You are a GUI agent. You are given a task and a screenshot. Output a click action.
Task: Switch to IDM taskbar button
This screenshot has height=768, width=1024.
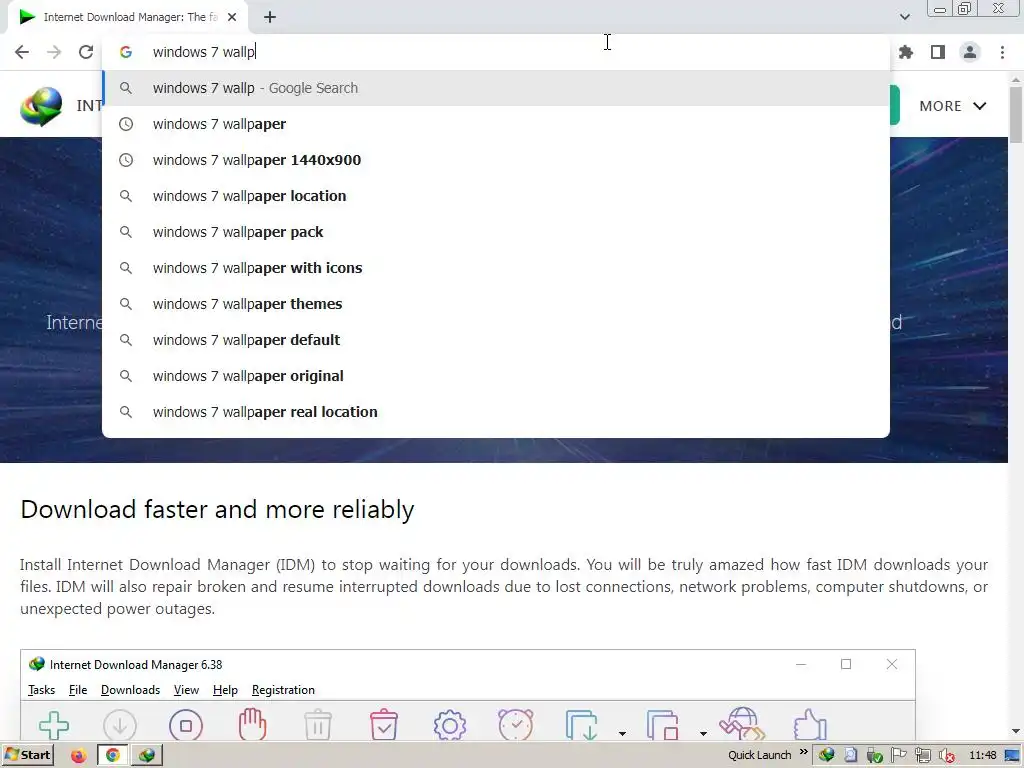tap(147, 756)
